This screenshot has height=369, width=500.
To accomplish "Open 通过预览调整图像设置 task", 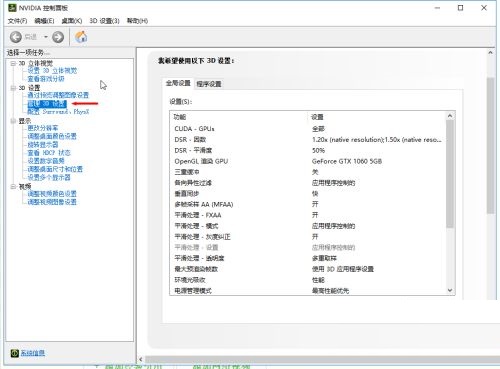I will (x=58, y=95).
